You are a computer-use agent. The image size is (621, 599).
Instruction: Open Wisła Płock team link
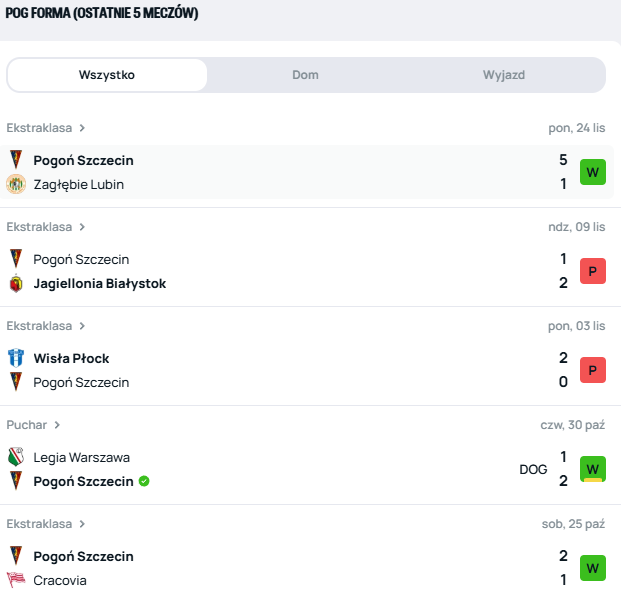71,358
